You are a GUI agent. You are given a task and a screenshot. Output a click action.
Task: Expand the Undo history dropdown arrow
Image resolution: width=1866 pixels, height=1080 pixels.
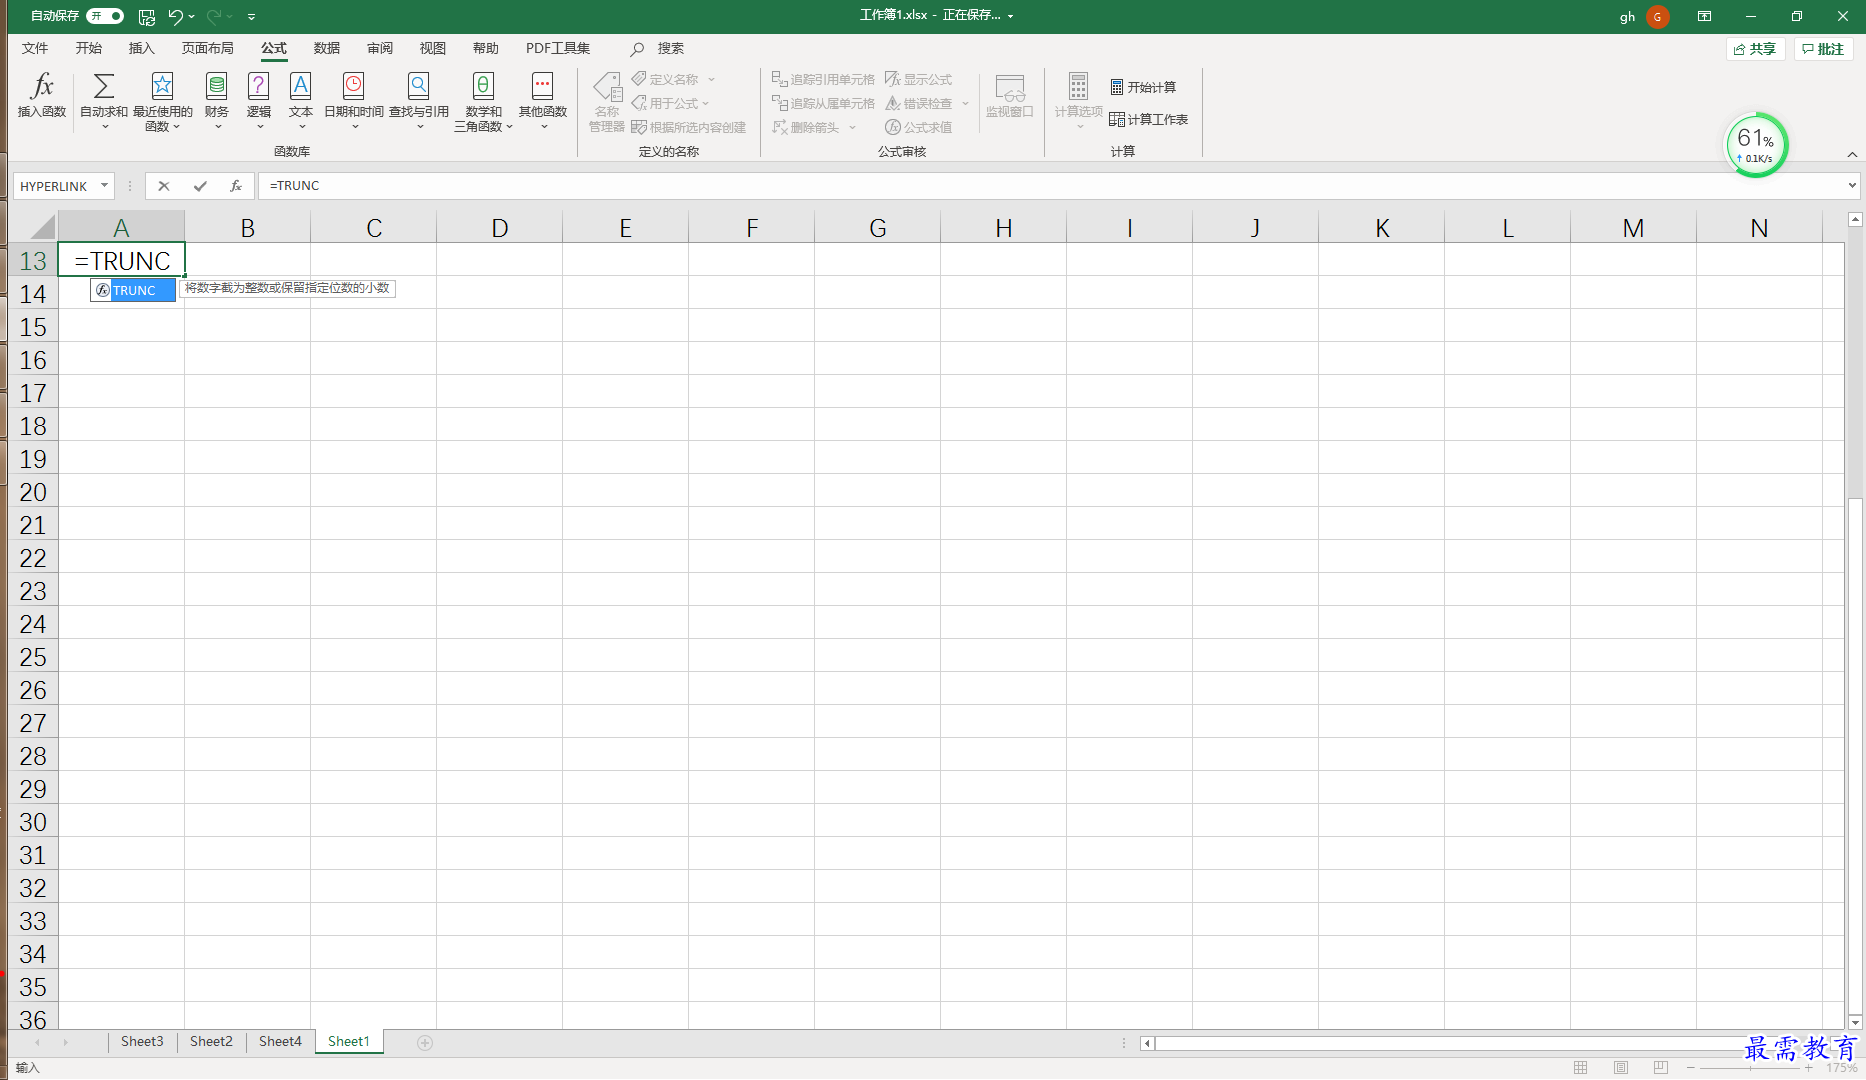click(x=192, y=16)
